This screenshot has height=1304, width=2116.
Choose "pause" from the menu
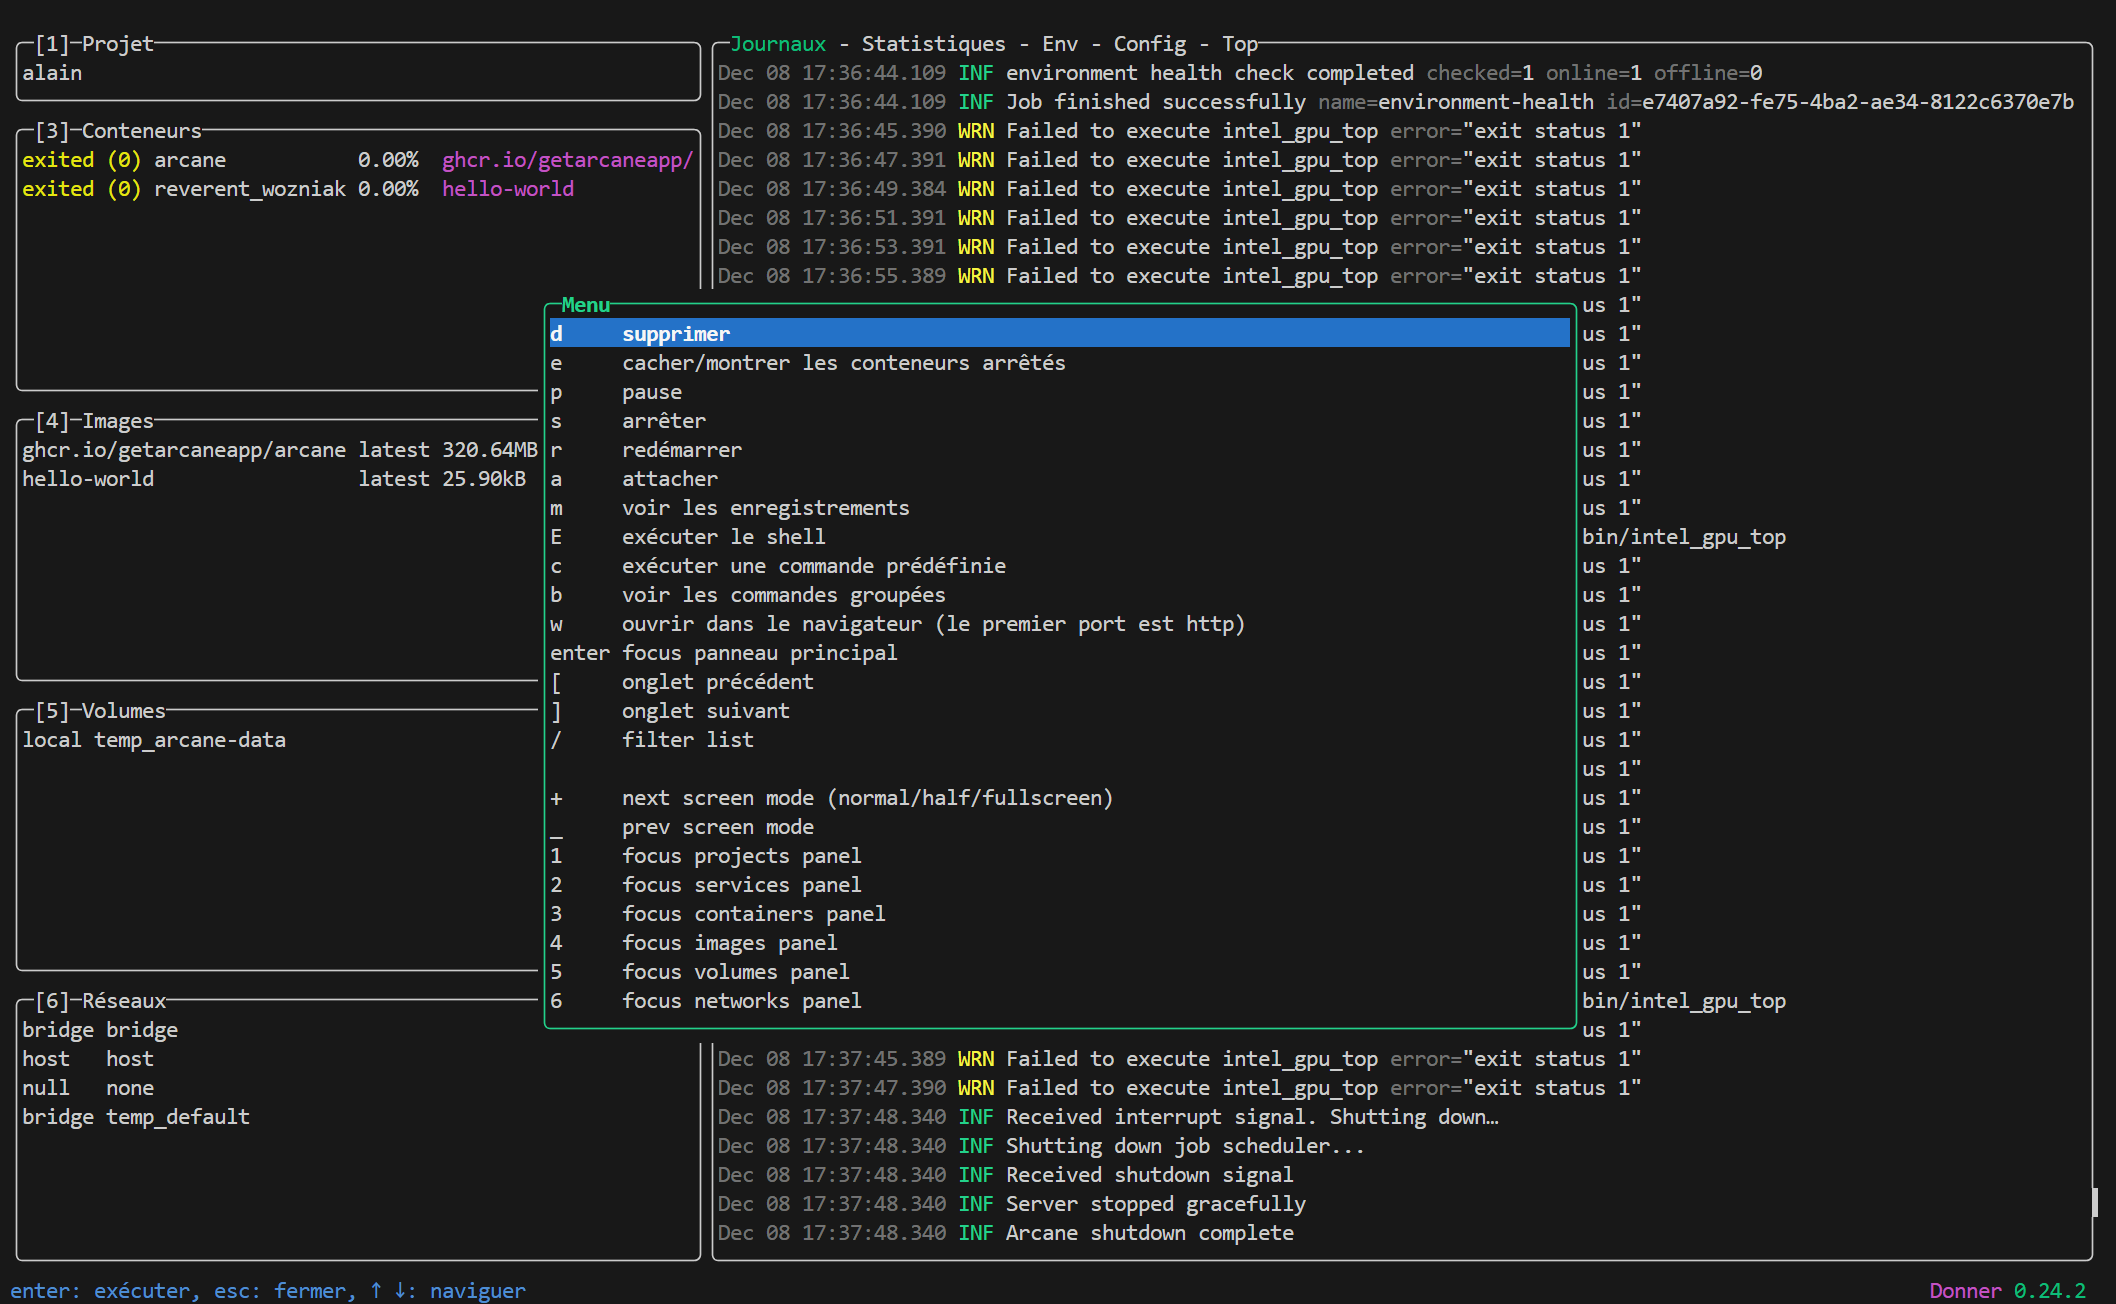point(651,391)
